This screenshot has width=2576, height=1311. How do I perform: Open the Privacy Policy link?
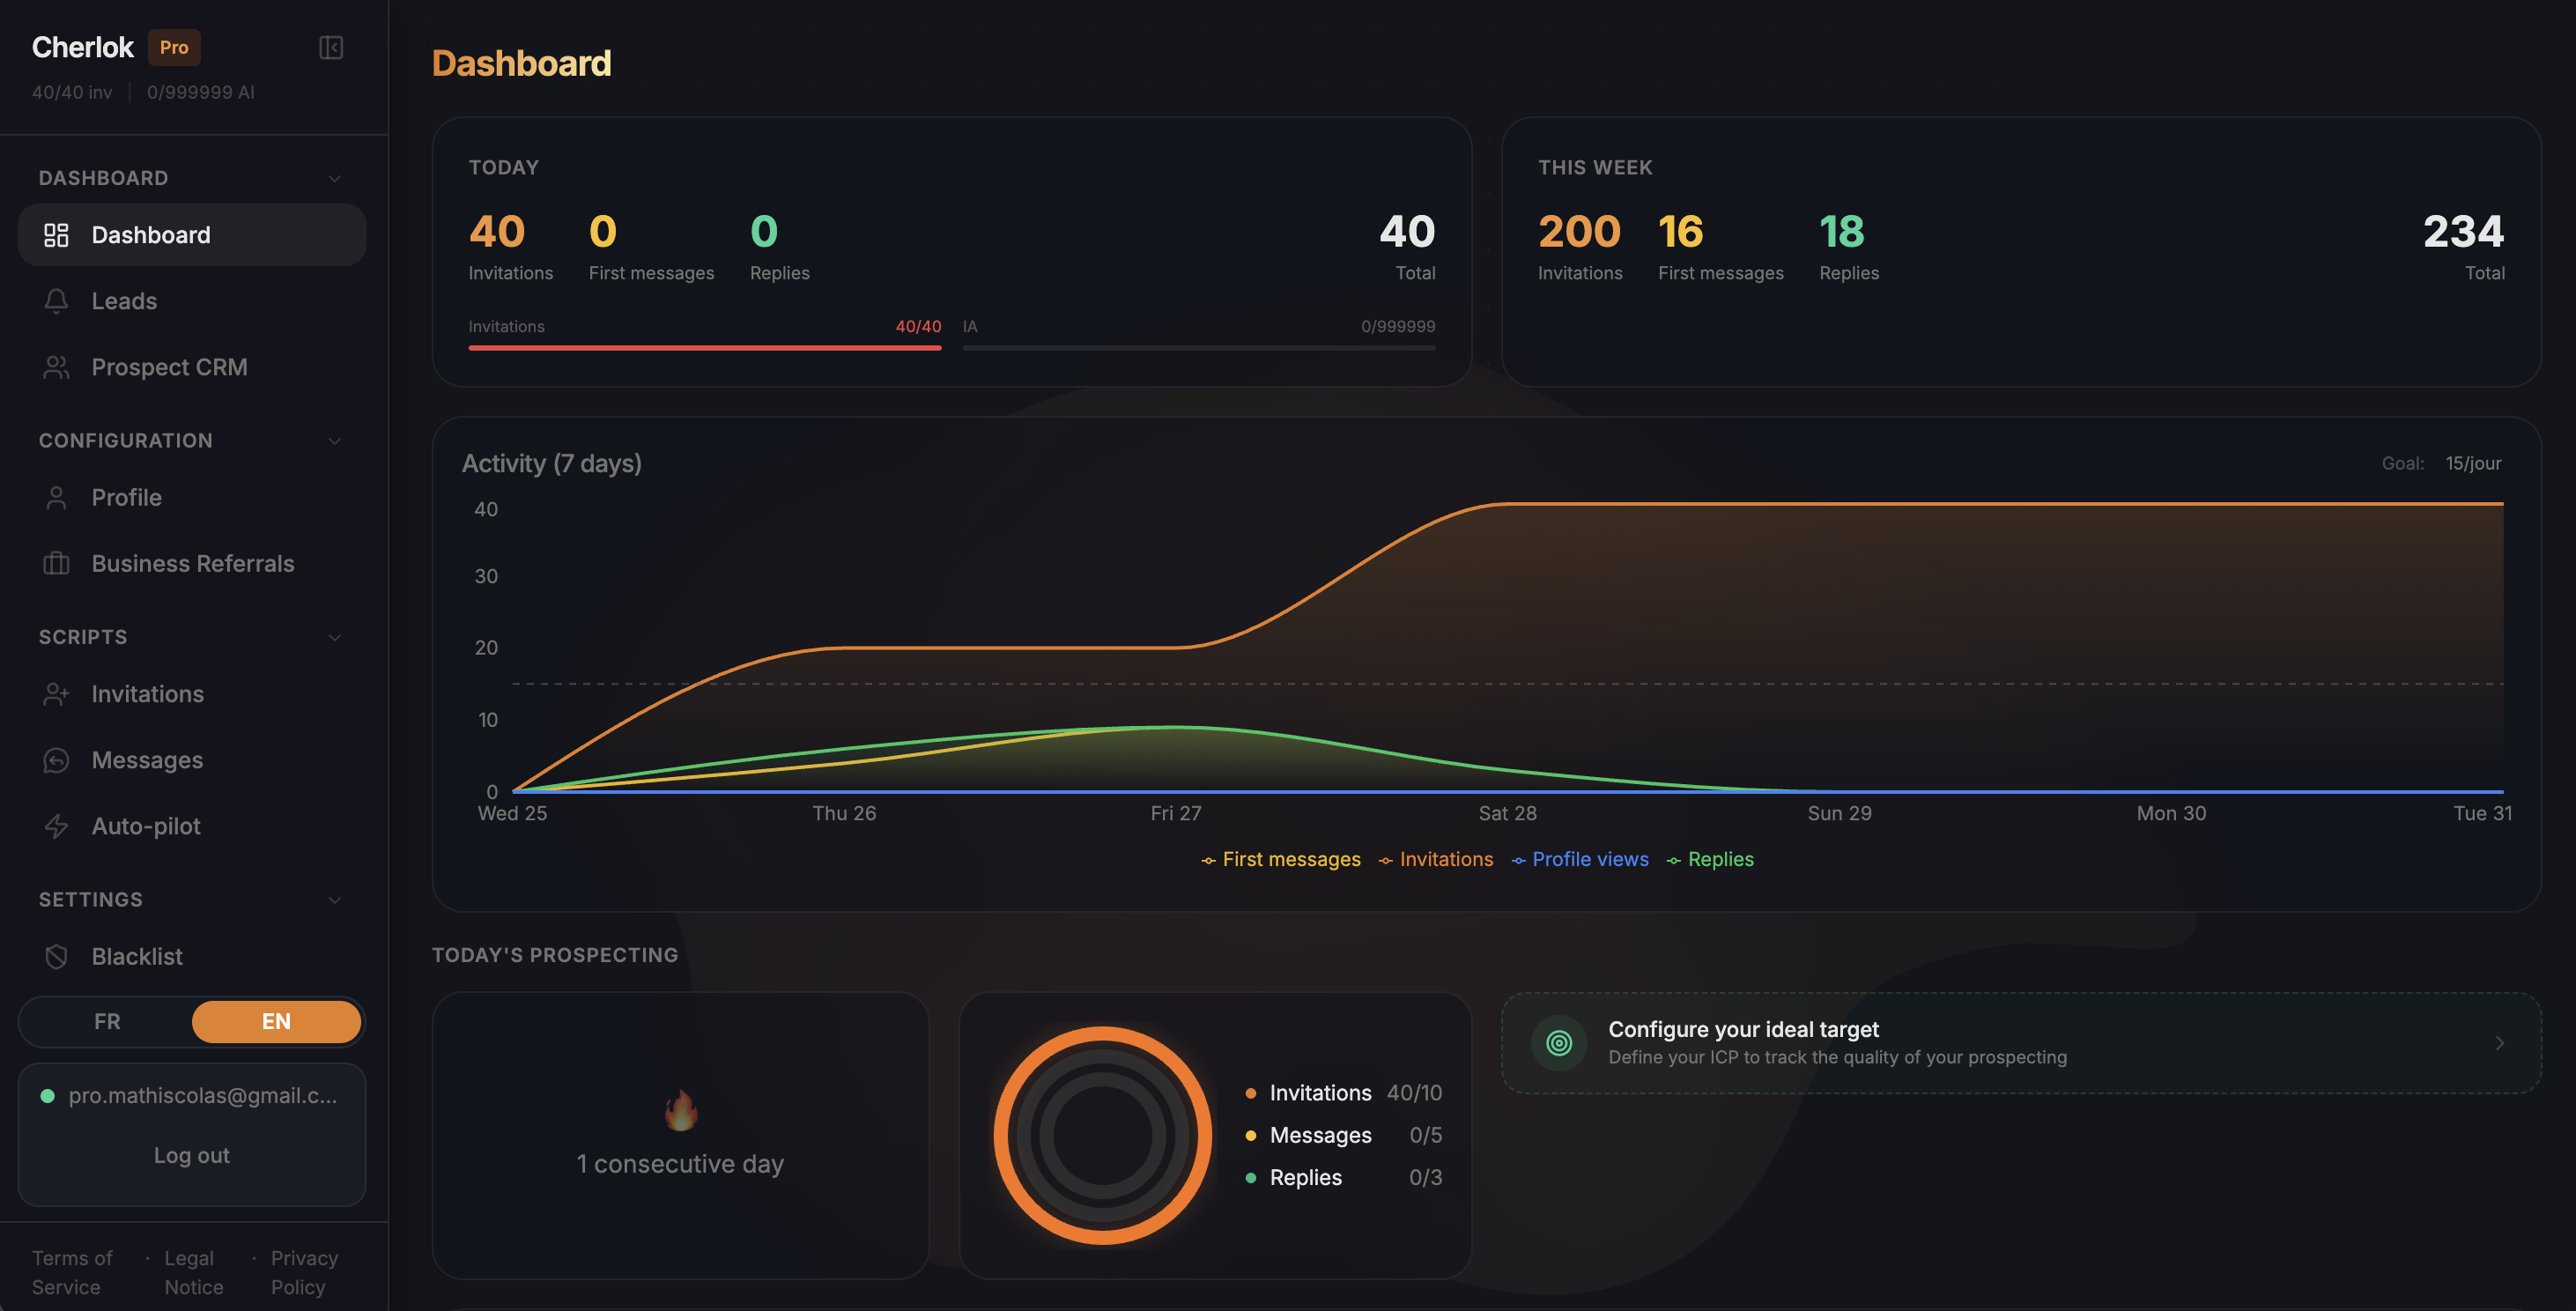pyautogui.click(x=303, y=1273)
